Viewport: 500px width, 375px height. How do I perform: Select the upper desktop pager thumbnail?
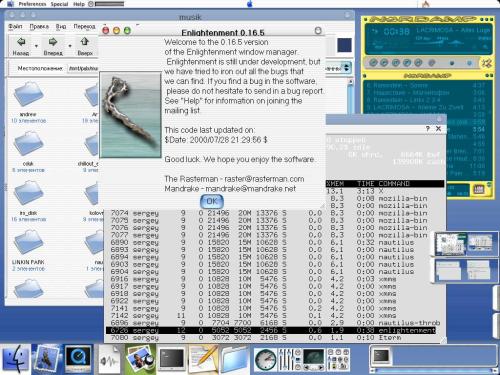click(x=466, y=244)
